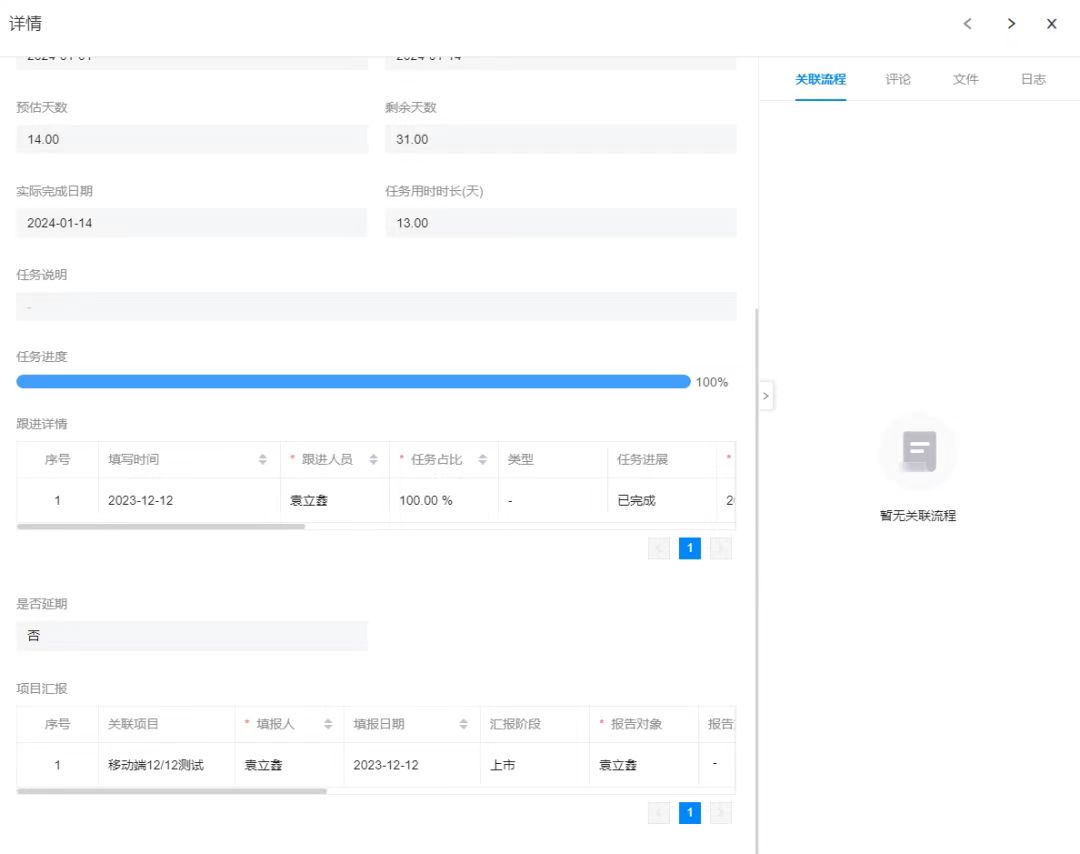Select page 1 in 跟进详情 pagination
This screenshot has width=1080, height=854.
click(689, 548)
